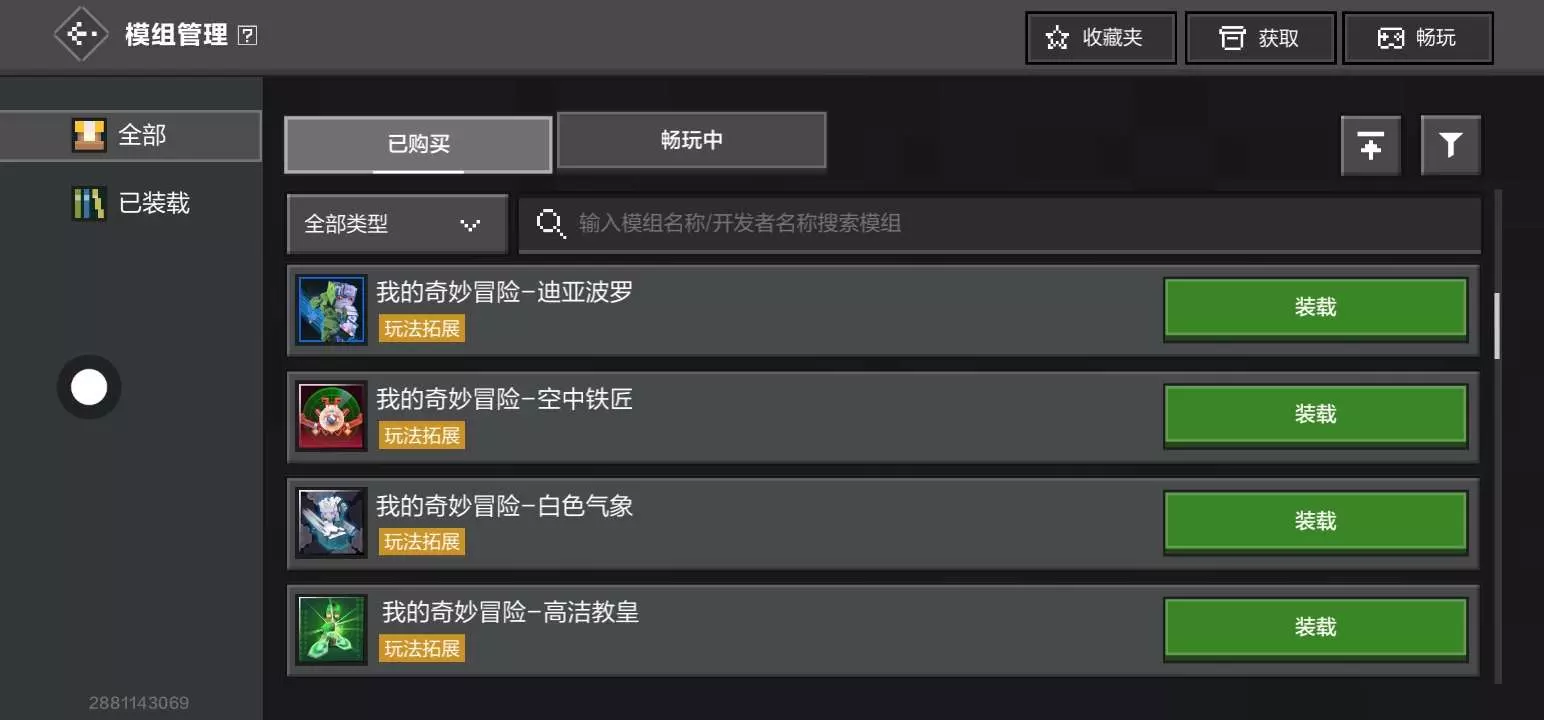This screenshot has width=1544, height=720.
Task: Open 畅玩 with the gamepad icon
Action: (x=1418, y=38)
